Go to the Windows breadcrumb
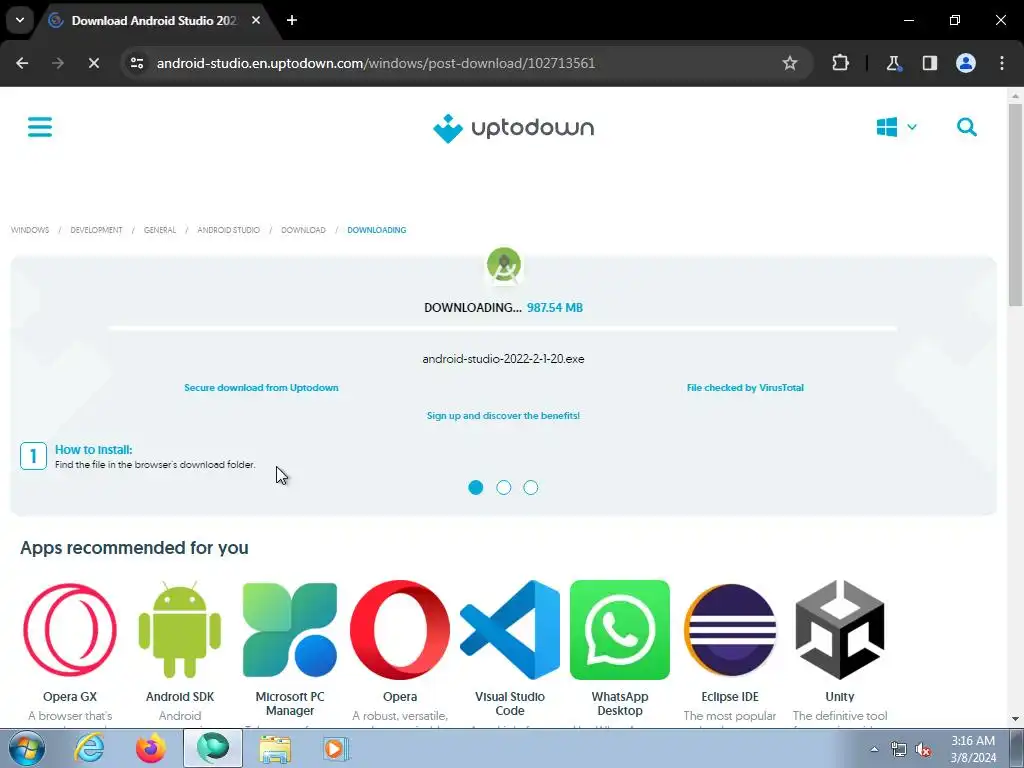The width and height of the screenshot is (1024, 768). tap(30, 230)
